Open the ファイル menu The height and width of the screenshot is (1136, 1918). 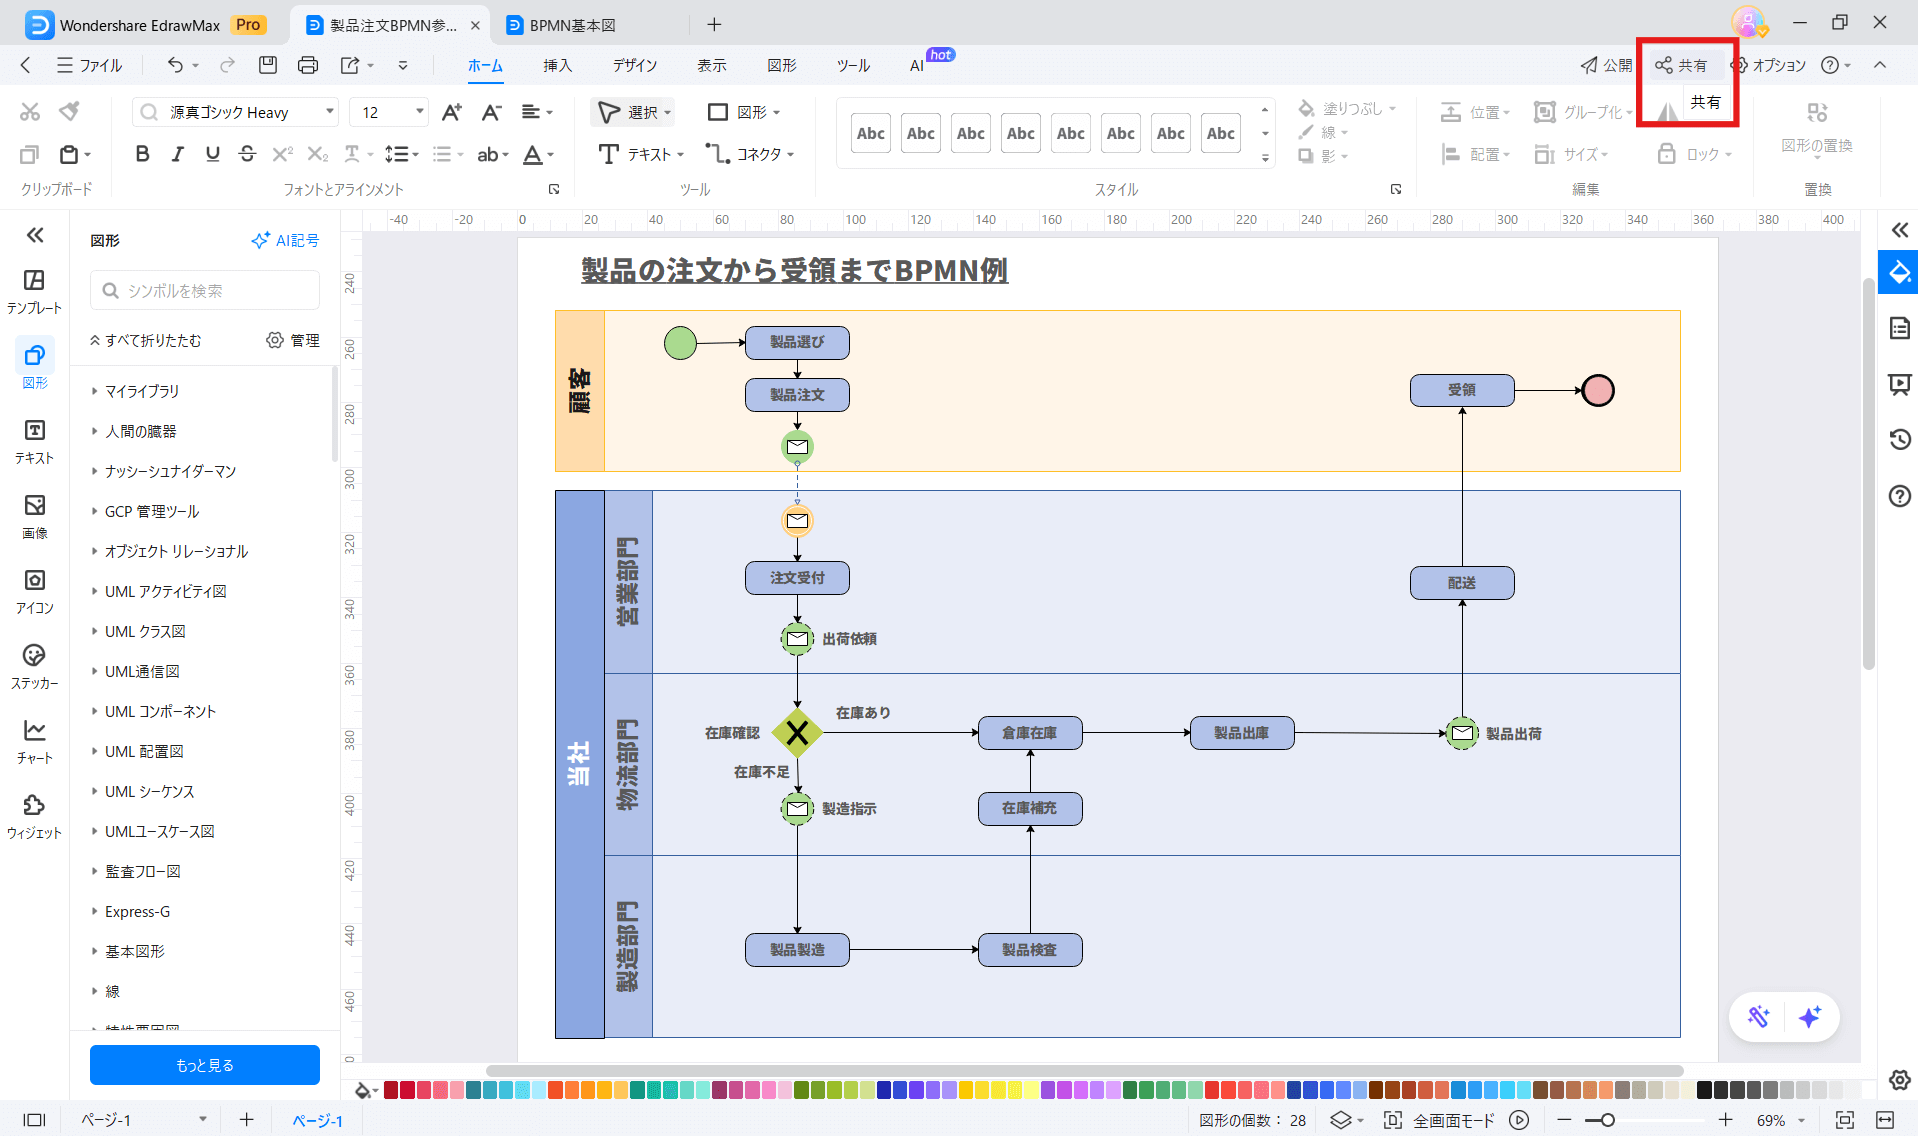coord(89,65)
